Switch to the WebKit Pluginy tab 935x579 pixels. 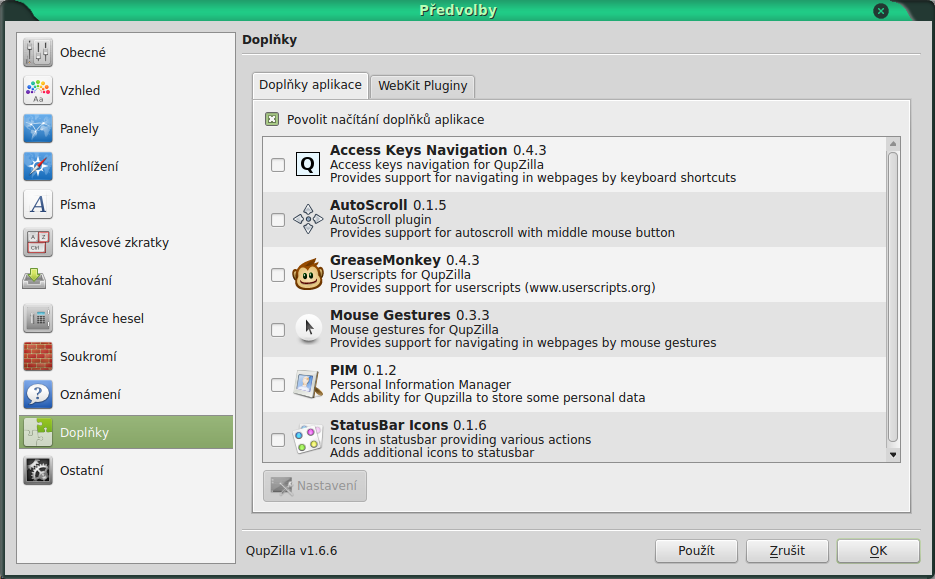click(423, 86)
